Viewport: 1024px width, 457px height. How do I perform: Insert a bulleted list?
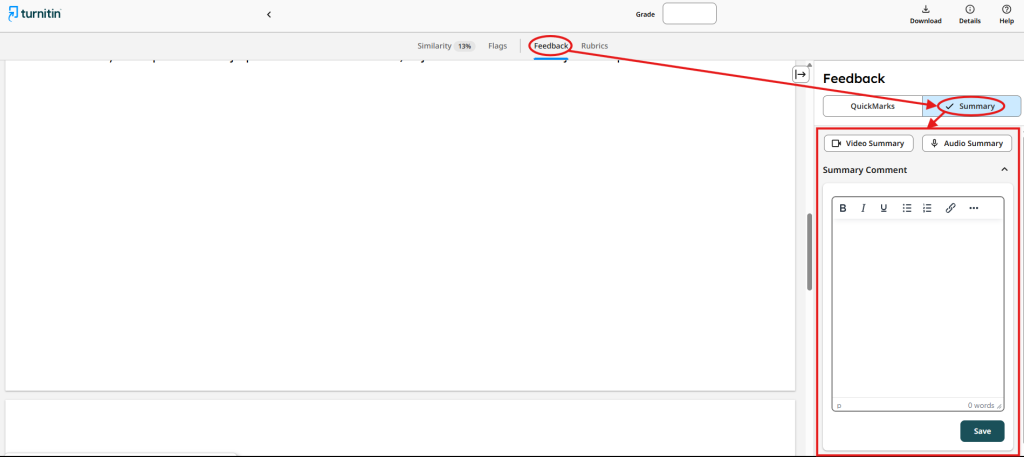(x=906, y=208)
